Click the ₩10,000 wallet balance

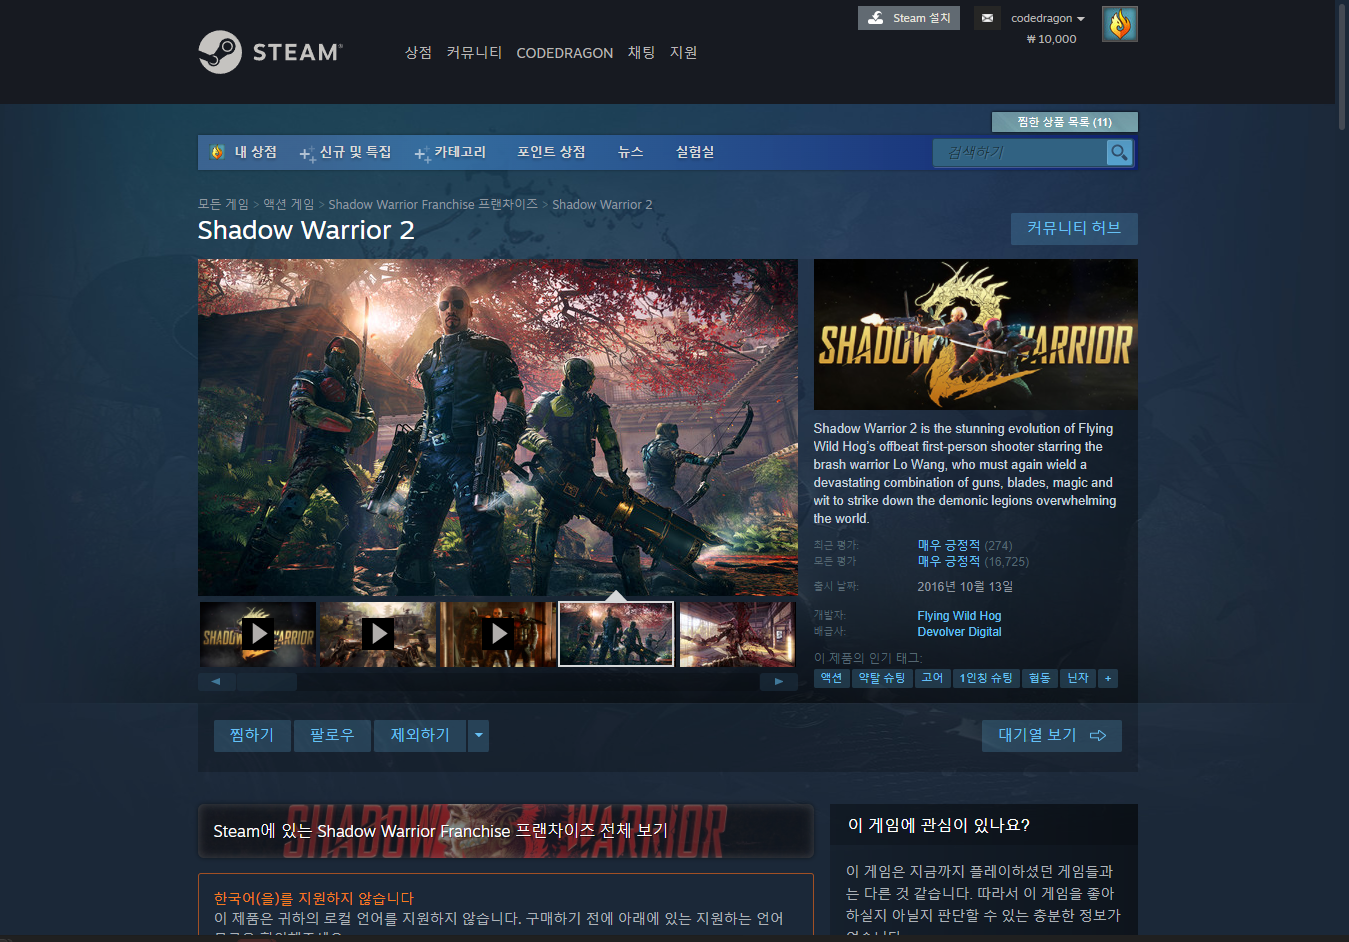coord(1052,39)
